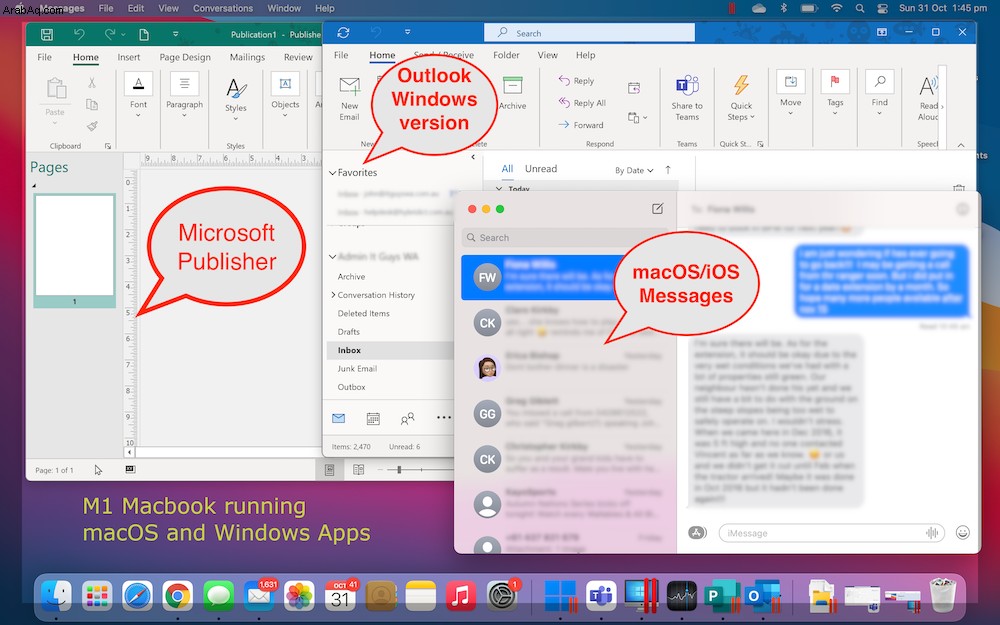Open the Font dropdown in Publisher ribbon

pos(138,95)
